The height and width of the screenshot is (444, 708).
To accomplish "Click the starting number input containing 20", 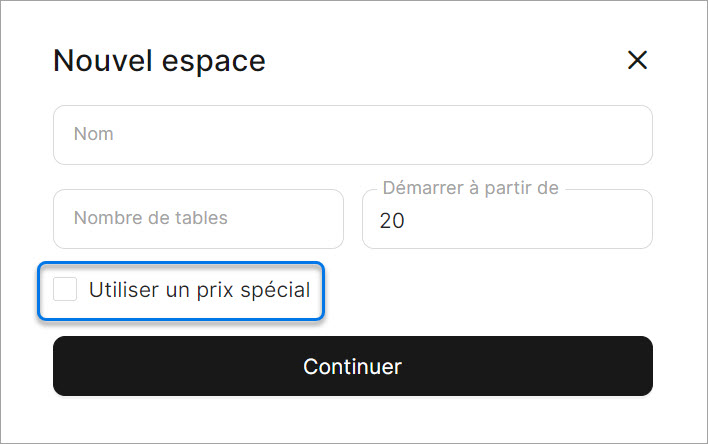I will 506,220.
